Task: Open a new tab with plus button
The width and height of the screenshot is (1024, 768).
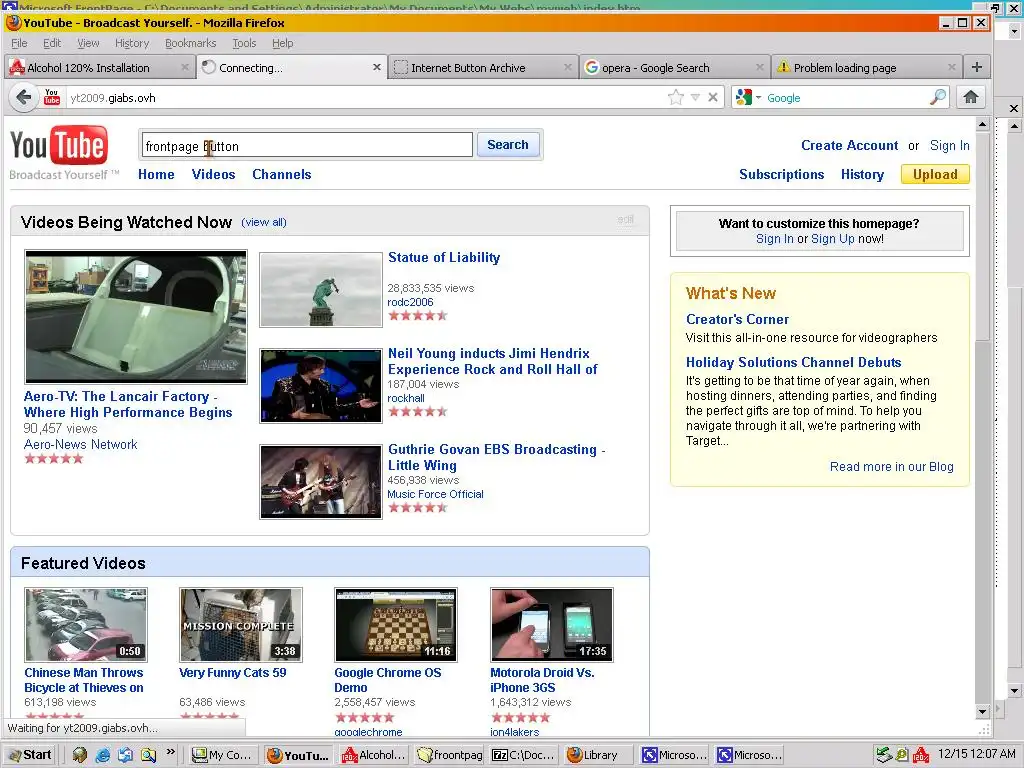Action: point(977,67)
